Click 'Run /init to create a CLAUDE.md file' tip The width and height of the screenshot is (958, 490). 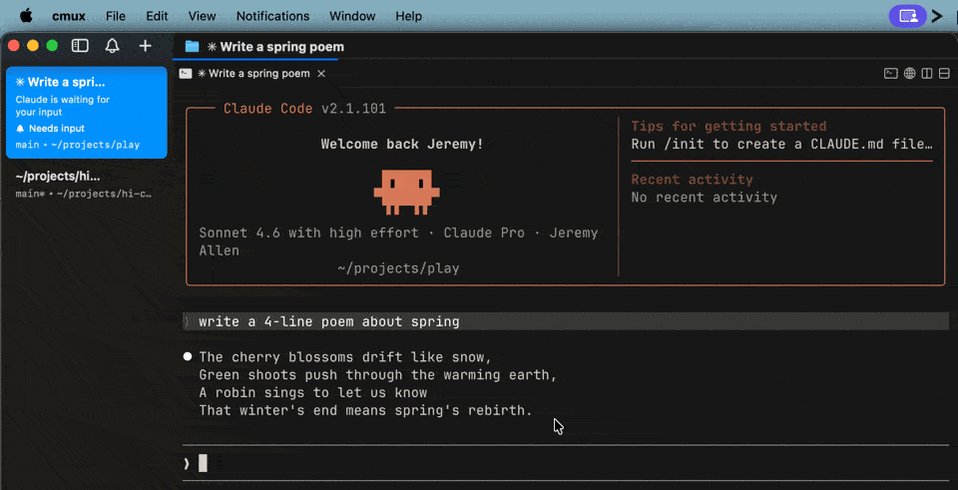click(782, 145)
